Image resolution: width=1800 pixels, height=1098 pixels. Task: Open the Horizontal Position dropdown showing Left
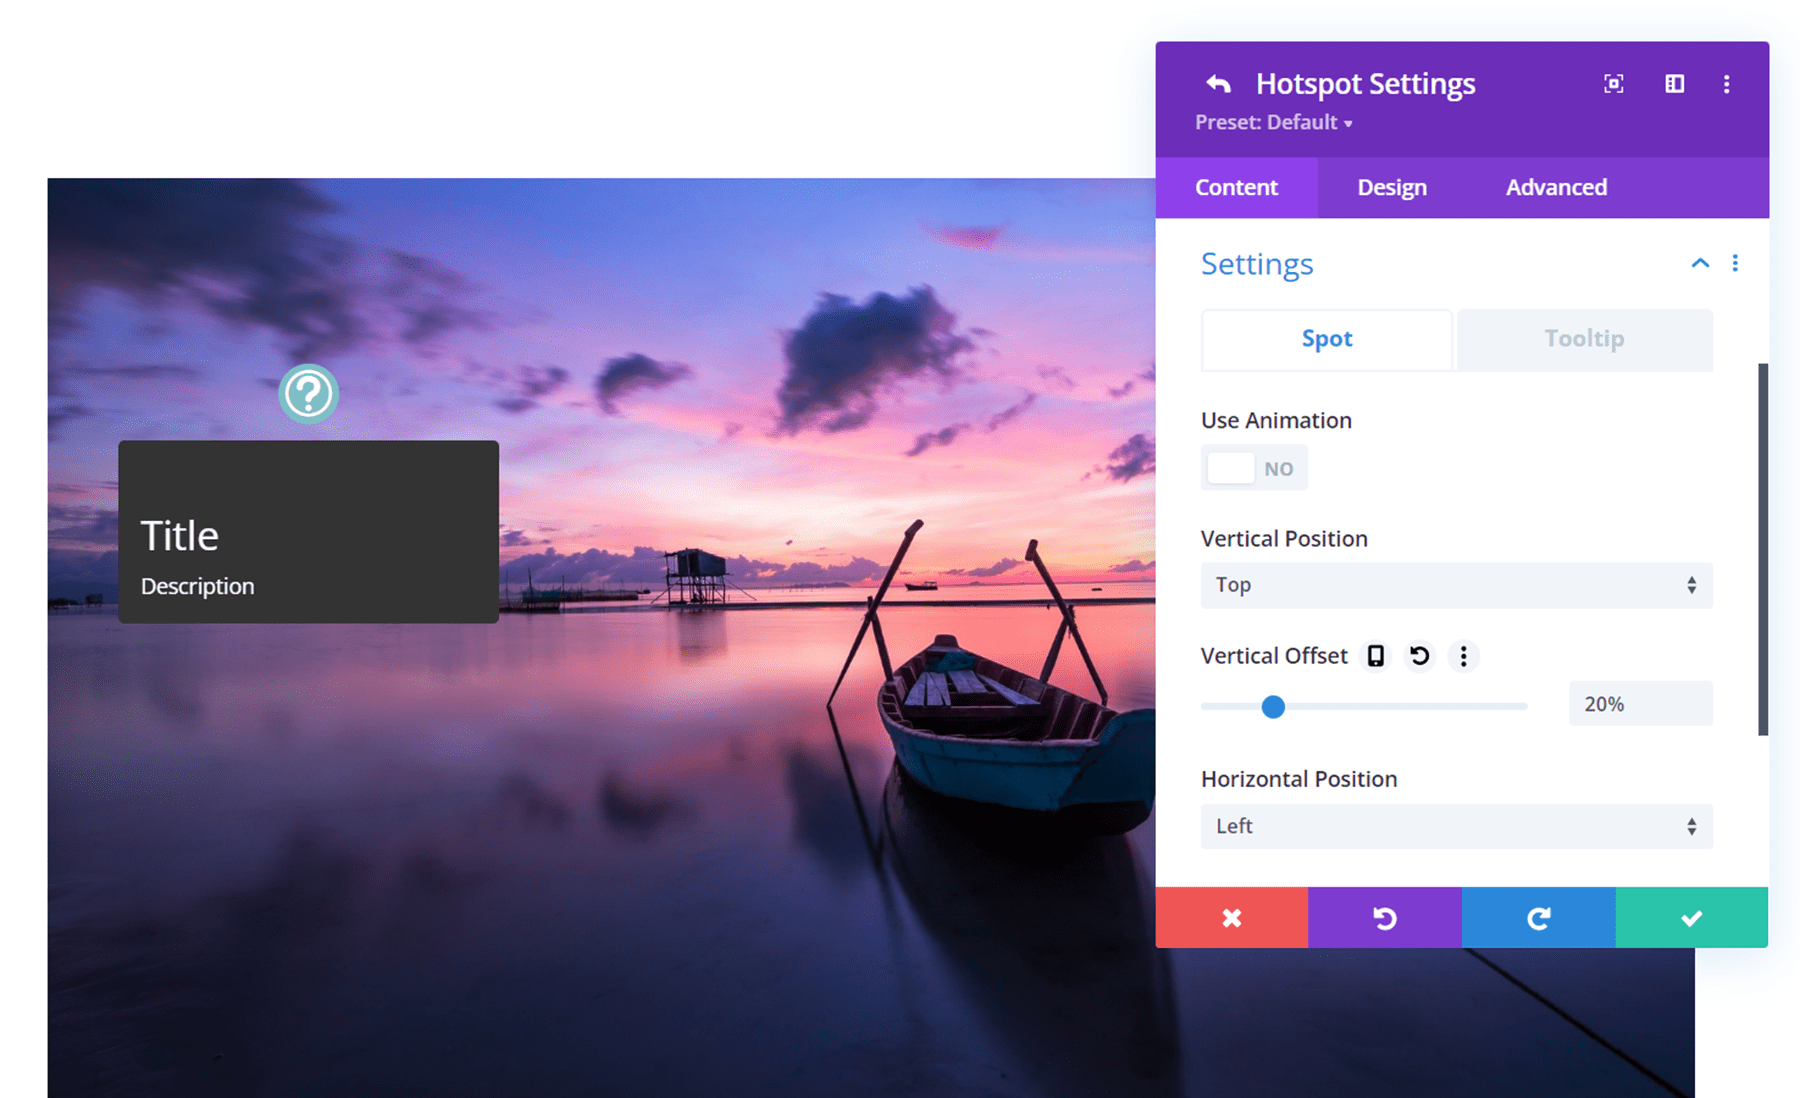[x=1455, y=826]
